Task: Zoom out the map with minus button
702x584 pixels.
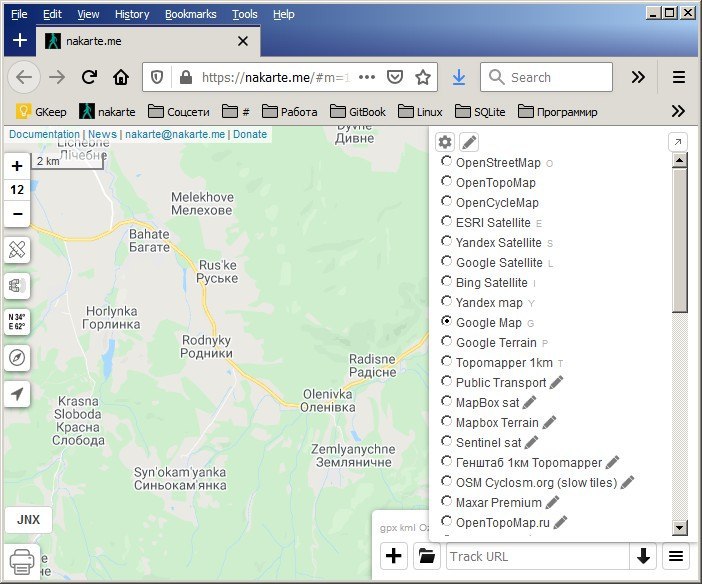Action: [17, 214]
